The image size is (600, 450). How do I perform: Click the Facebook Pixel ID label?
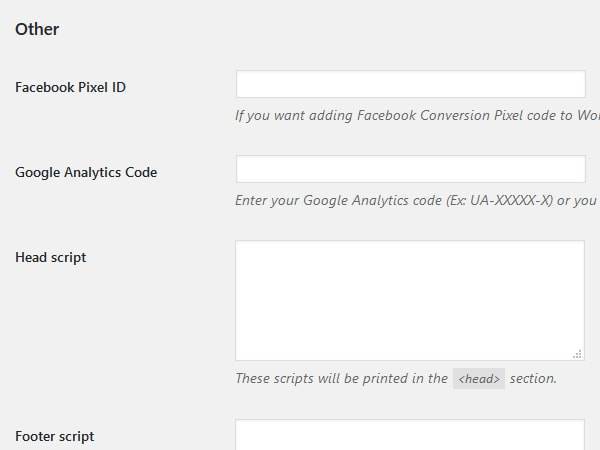[70, 87]
